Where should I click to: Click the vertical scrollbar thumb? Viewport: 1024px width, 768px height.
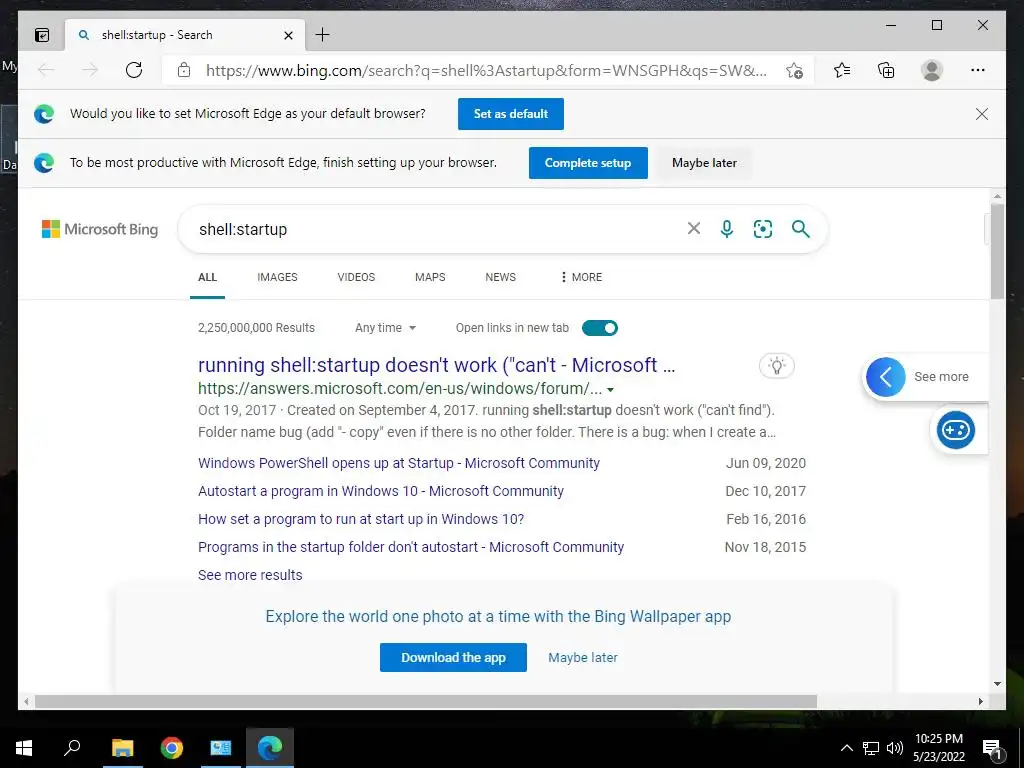[997, 251]
